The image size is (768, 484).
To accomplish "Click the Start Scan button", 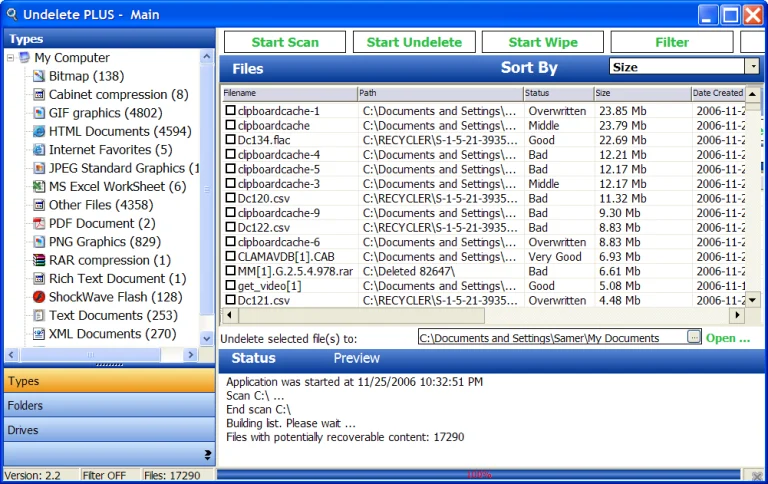I will [285, 42].
